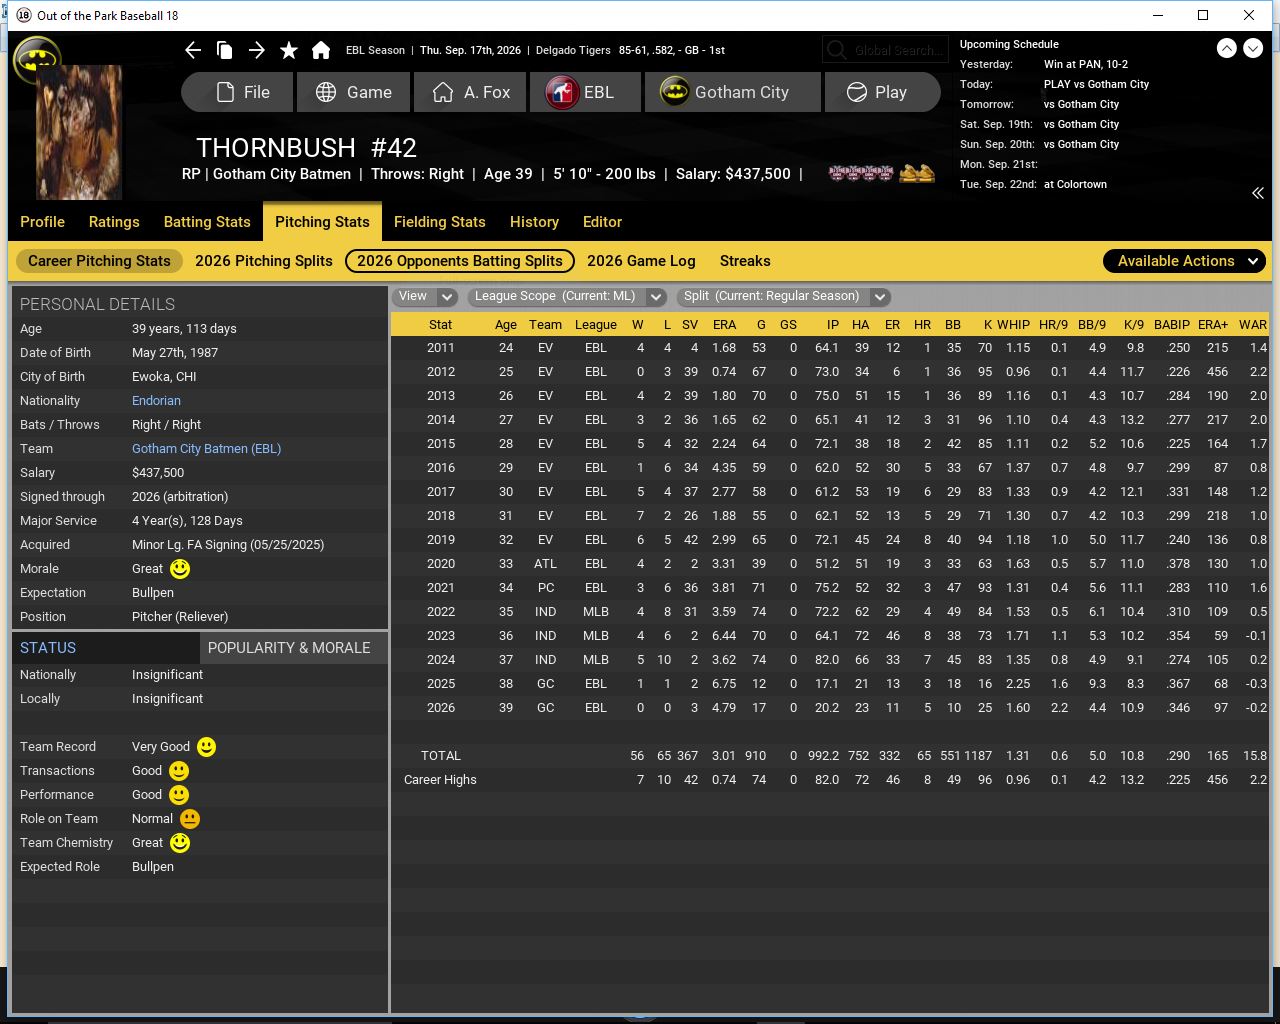Click Sat. Sep. 19th vs Gotham City entry

point(1039,124)
